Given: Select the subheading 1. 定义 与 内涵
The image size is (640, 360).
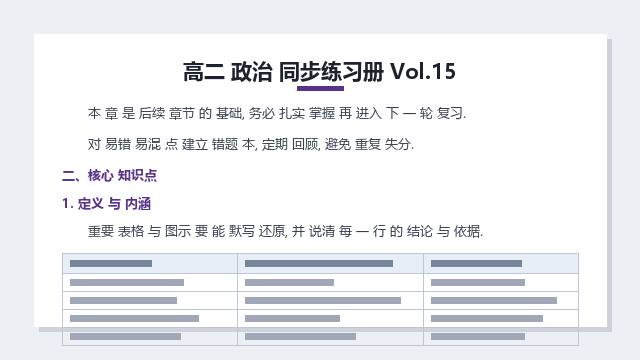Looking at the screenshot, I should [107, 203].
